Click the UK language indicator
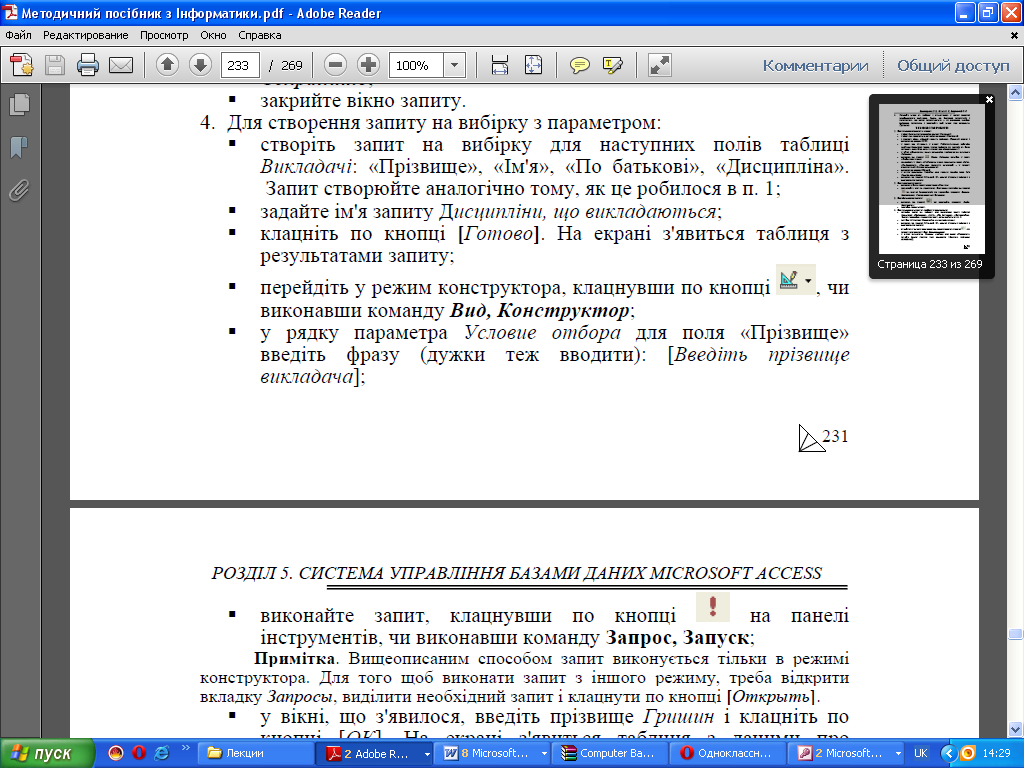Screen dimensions: 1024x768 [921, 753]
